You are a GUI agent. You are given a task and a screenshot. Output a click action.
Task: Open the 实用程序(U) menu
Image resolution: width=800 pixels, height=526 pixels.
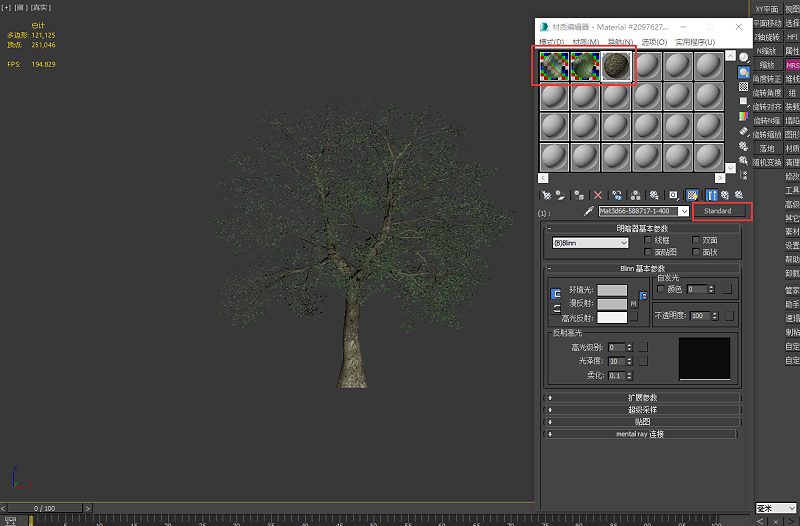(695, 42)
